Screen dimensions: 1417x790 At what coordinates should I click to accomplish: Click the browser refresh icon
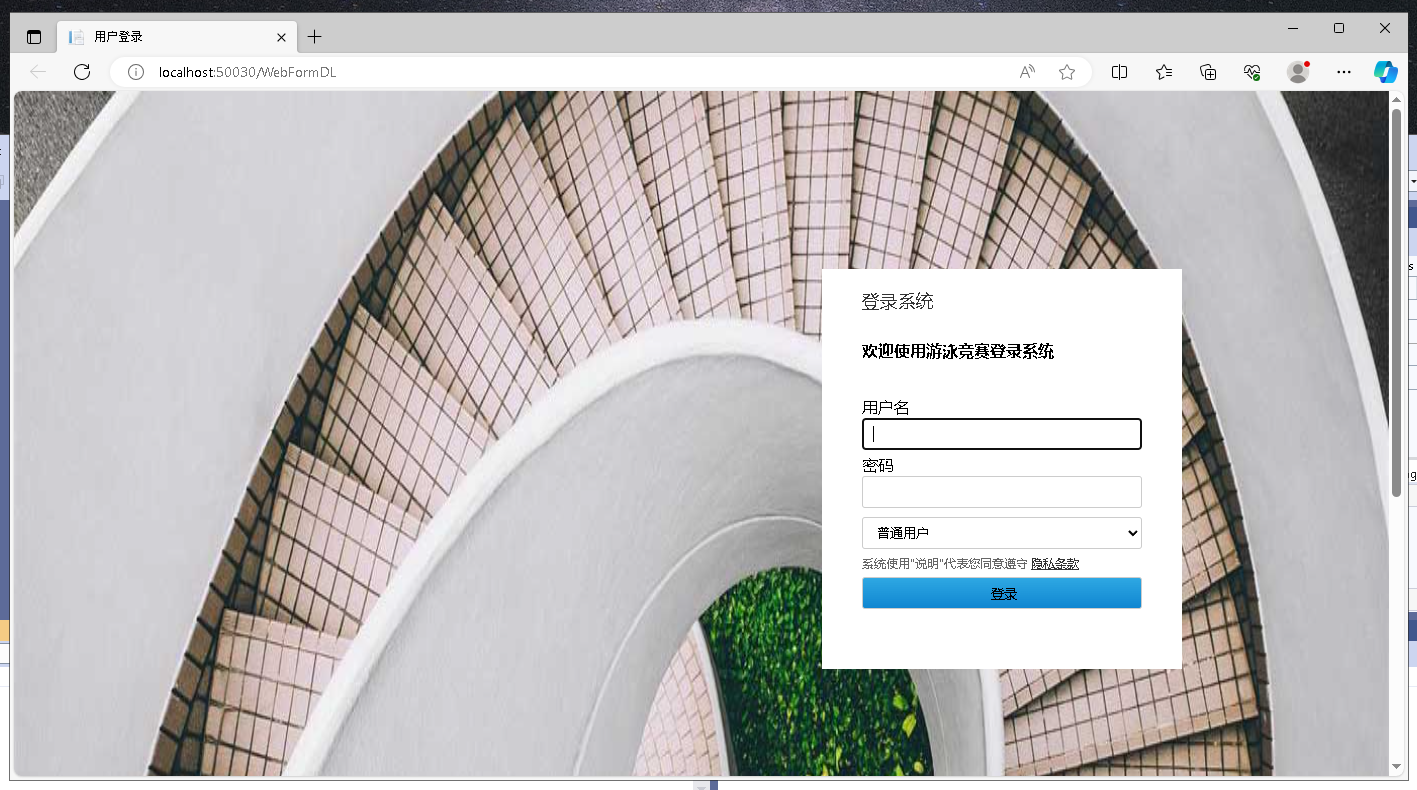(82, 72)
